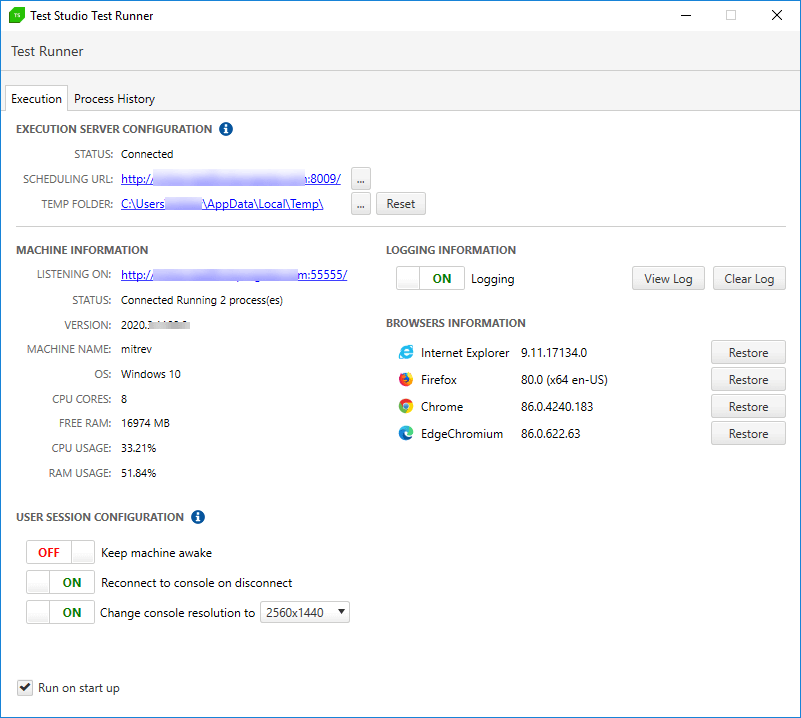801x718 pixels.
Task: Click the Chrome browser icon
Action: (406, 406)
